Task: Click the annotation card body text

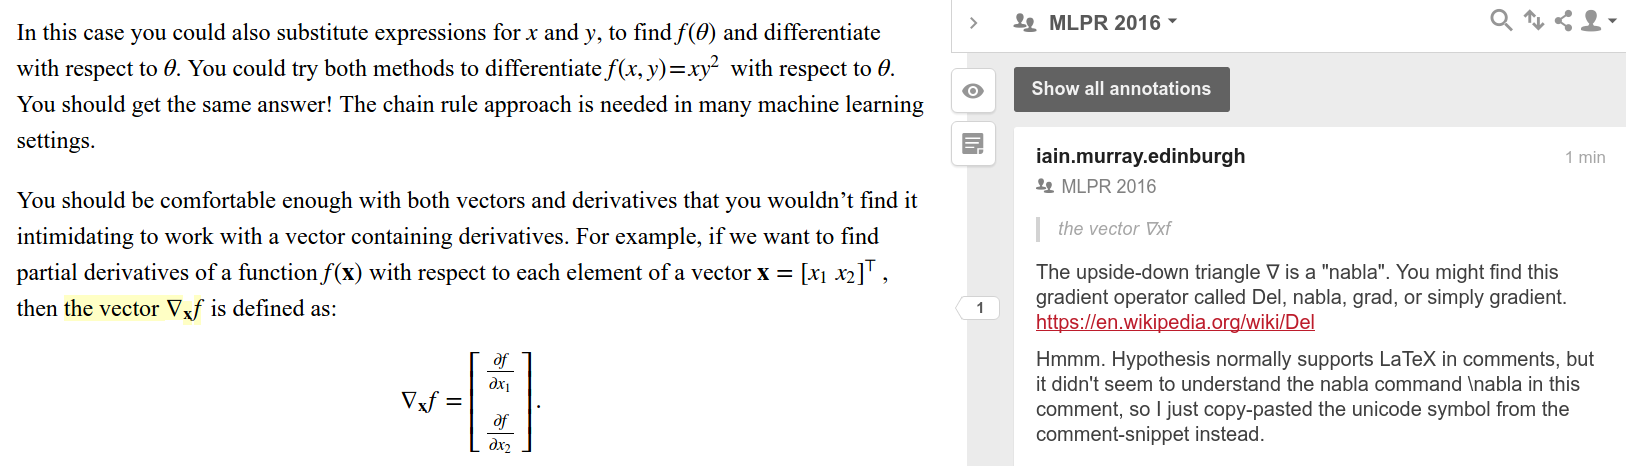Action: [1315, 396]
